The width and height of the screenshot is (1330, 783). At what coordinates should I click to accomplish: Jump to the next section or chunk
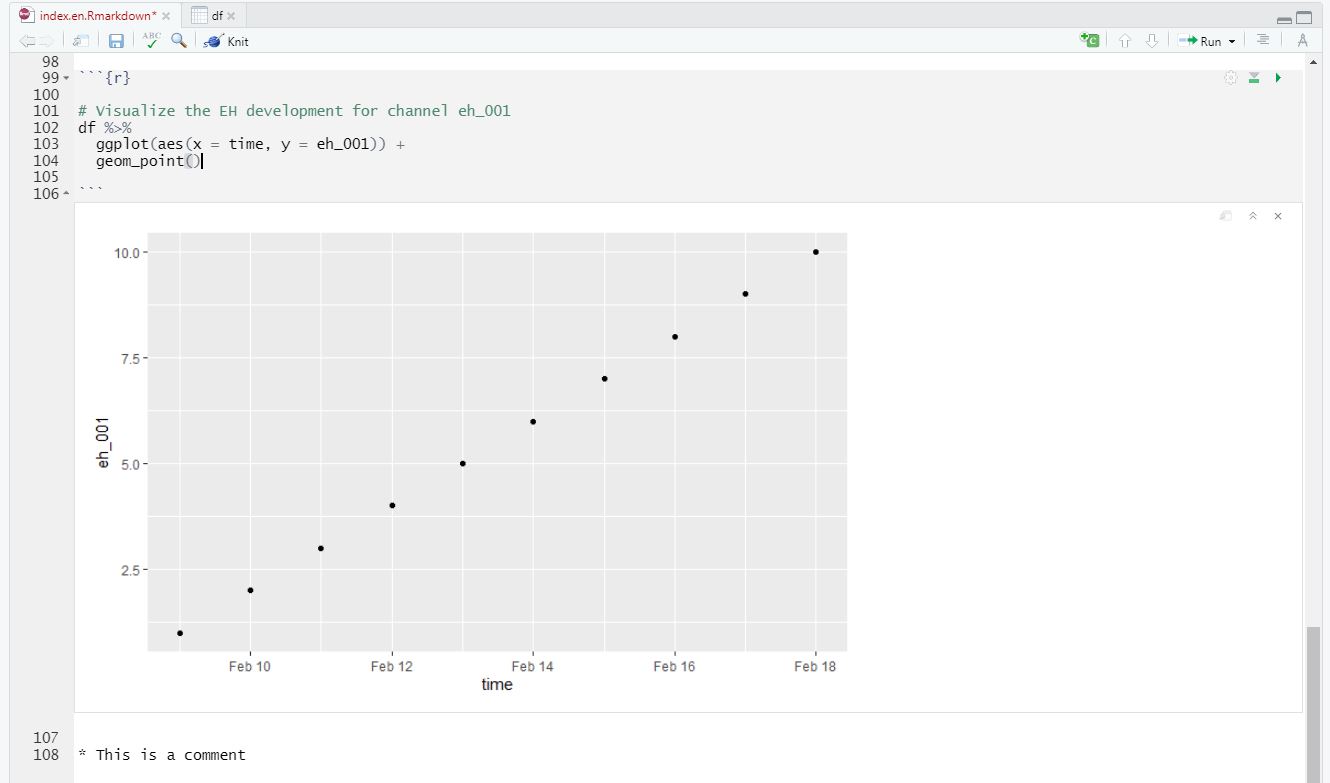1152,41
